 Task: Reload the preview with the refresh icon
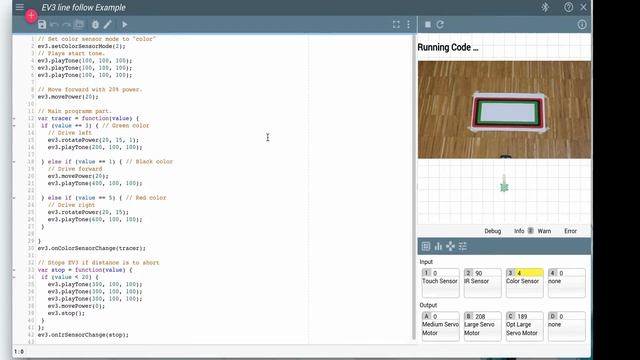point(440,24)
